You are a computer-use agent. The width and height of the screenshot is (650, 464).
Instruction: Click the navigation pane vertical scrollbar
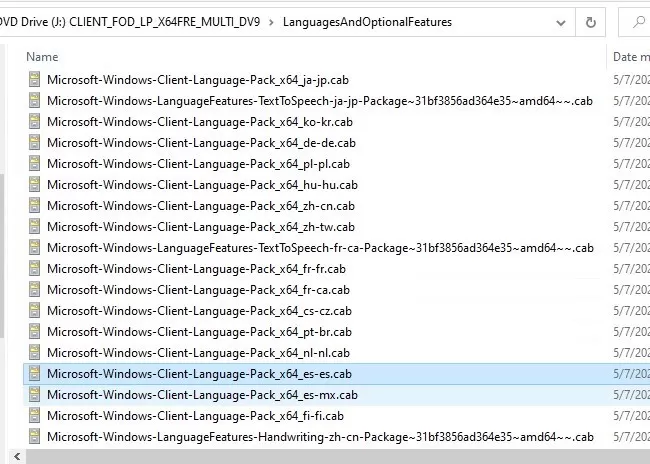tap(2, 255)
